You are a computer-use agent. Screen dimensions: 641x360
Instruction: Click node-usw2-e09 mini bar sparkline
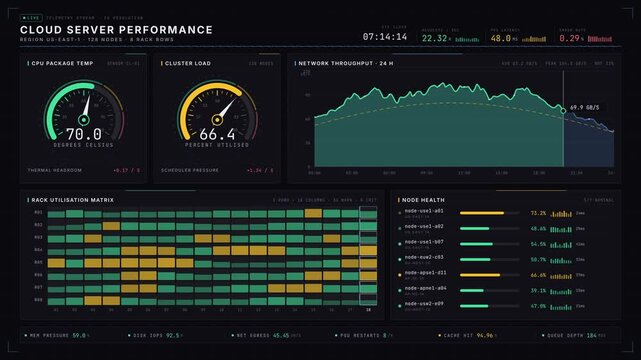tap(561, 306)
